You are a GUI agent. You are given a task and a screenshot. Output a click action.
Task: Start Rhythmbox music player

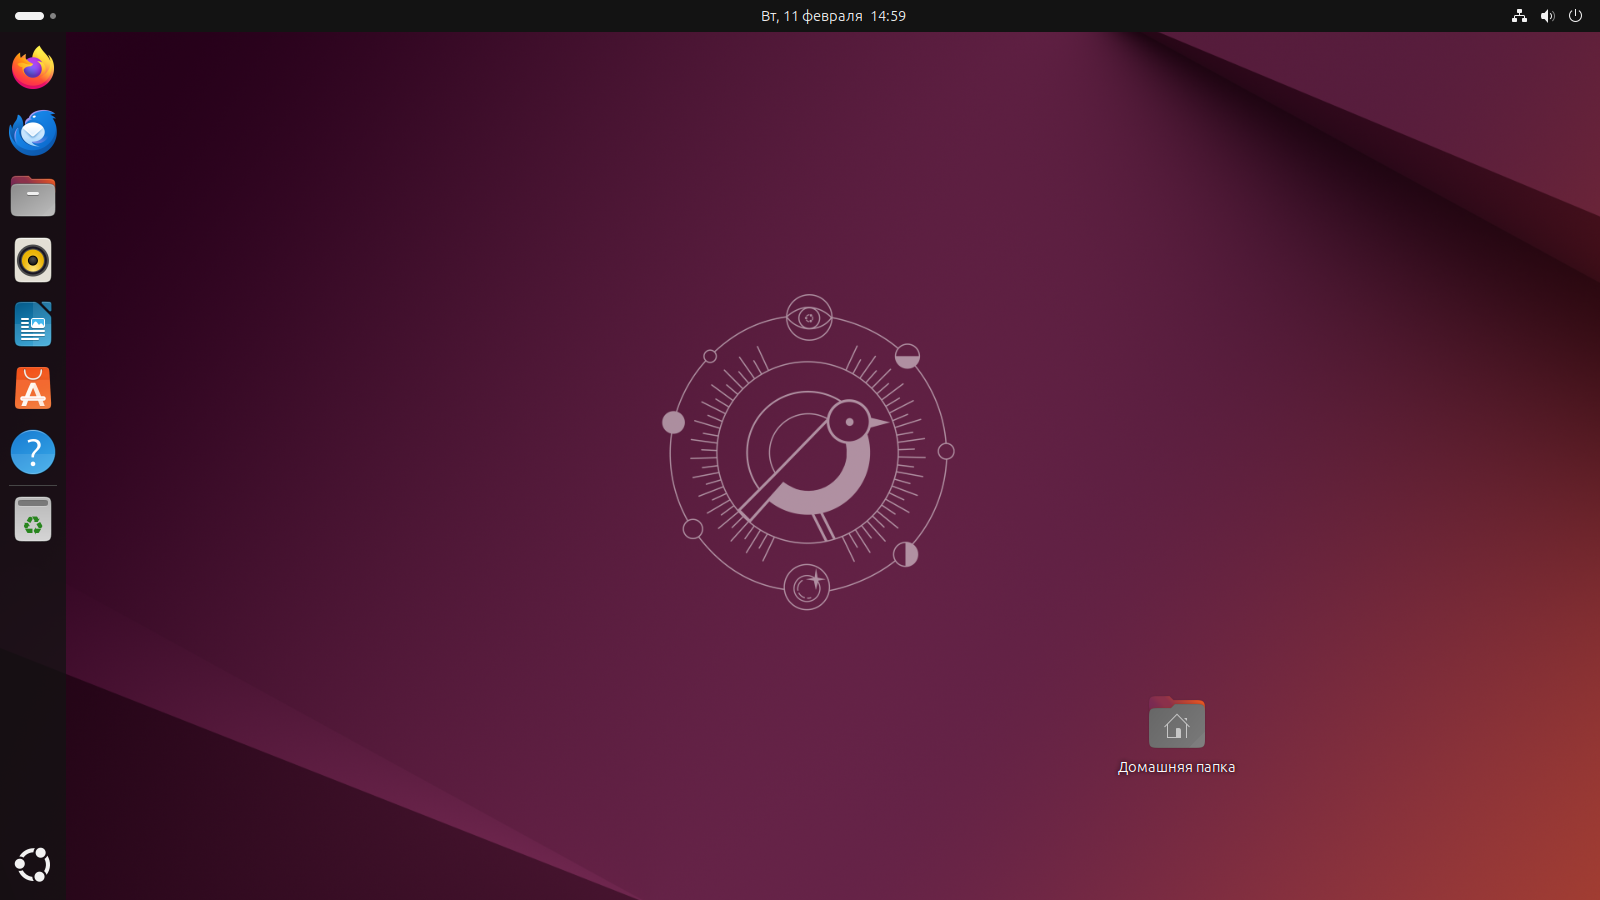pyautogui.click(x=33, y=260)
